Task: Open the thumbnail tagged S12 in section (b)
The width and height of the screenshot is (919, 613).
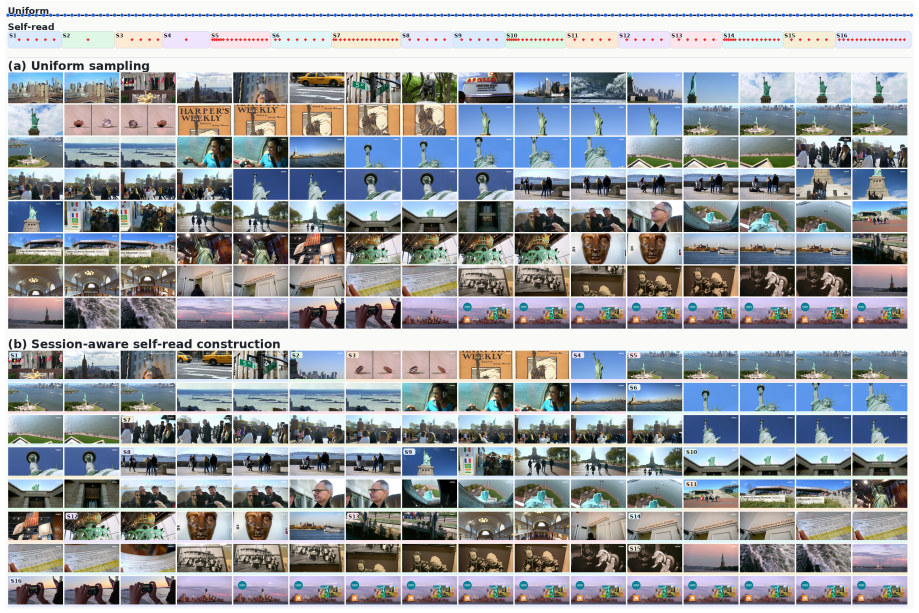Action: tap(91, 526)
